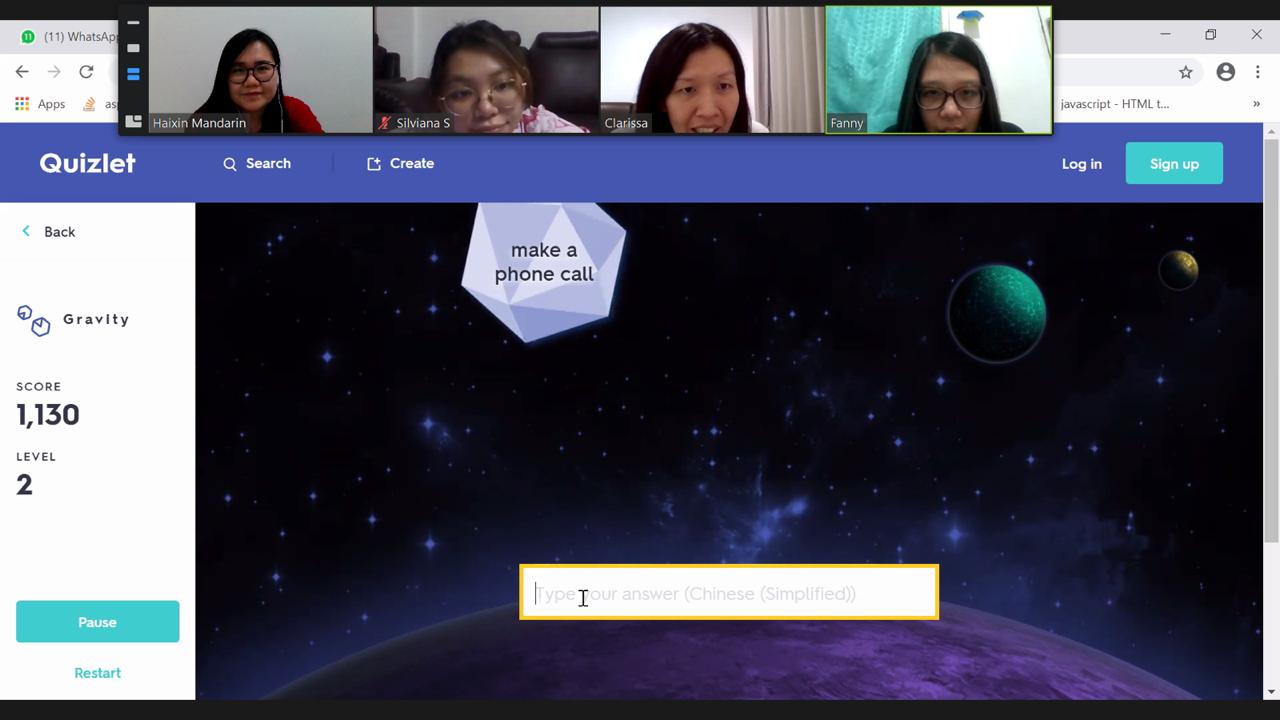
Task: Click the Sign up button
Action: click(x=1174, y=164)
